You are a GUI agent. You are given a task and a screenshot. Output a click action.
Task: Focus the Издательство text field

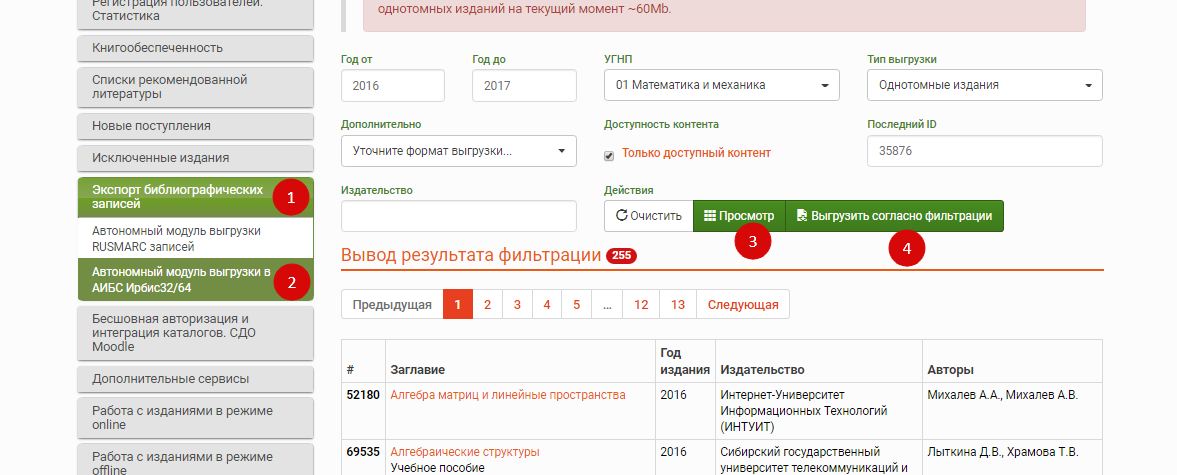pos(458,216)
